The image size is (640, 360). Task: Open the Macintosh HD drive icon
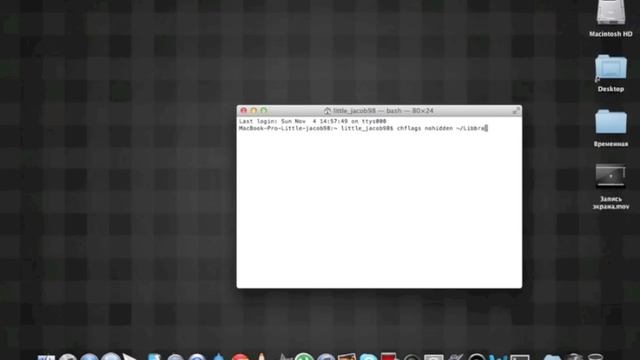[611, 12]
